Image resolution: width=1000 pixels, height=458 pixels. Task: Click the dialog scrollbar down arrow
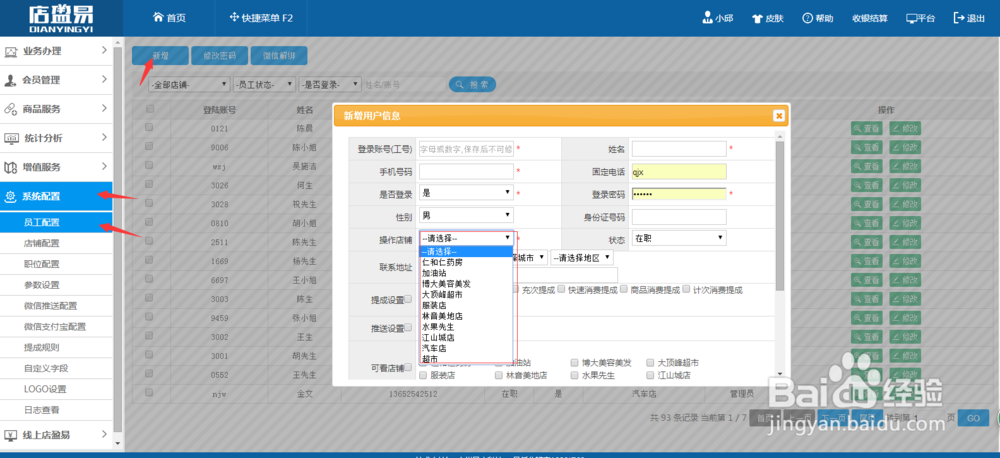779,374
